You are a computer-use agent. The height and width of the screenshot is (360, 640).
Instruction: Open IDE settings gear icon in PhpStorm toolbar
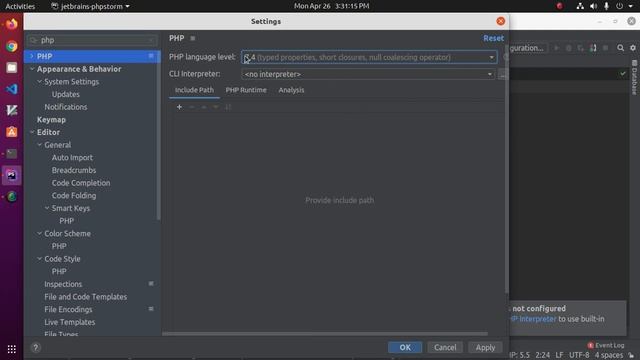[633, 48]
